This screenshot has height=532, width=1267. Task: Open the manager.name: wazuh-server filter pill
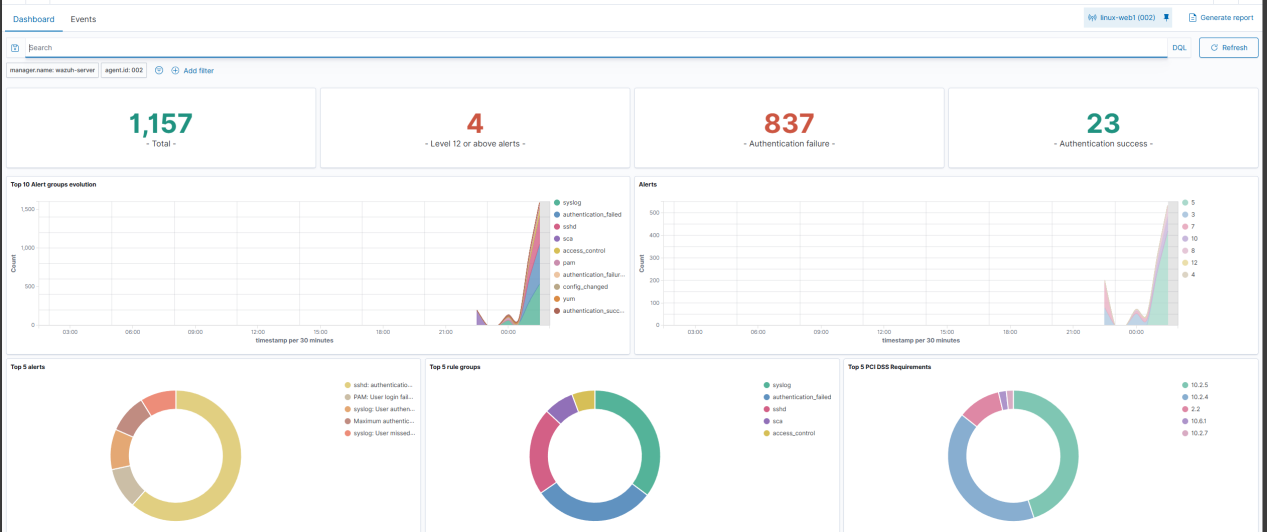coord(52,71)
